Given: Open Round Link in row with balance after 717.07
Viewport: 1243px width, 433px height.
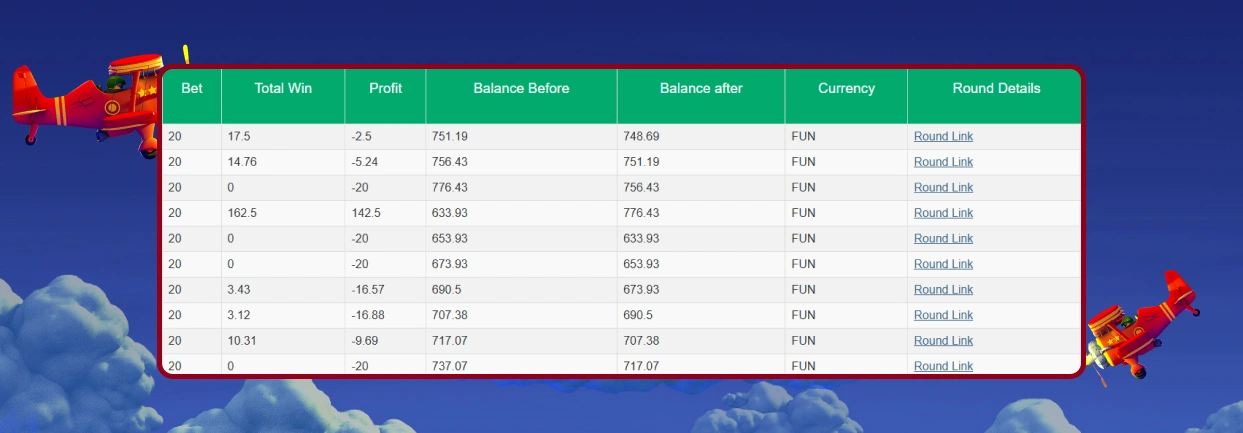Looking at the screenshot, I should click(x=943, y=366).
